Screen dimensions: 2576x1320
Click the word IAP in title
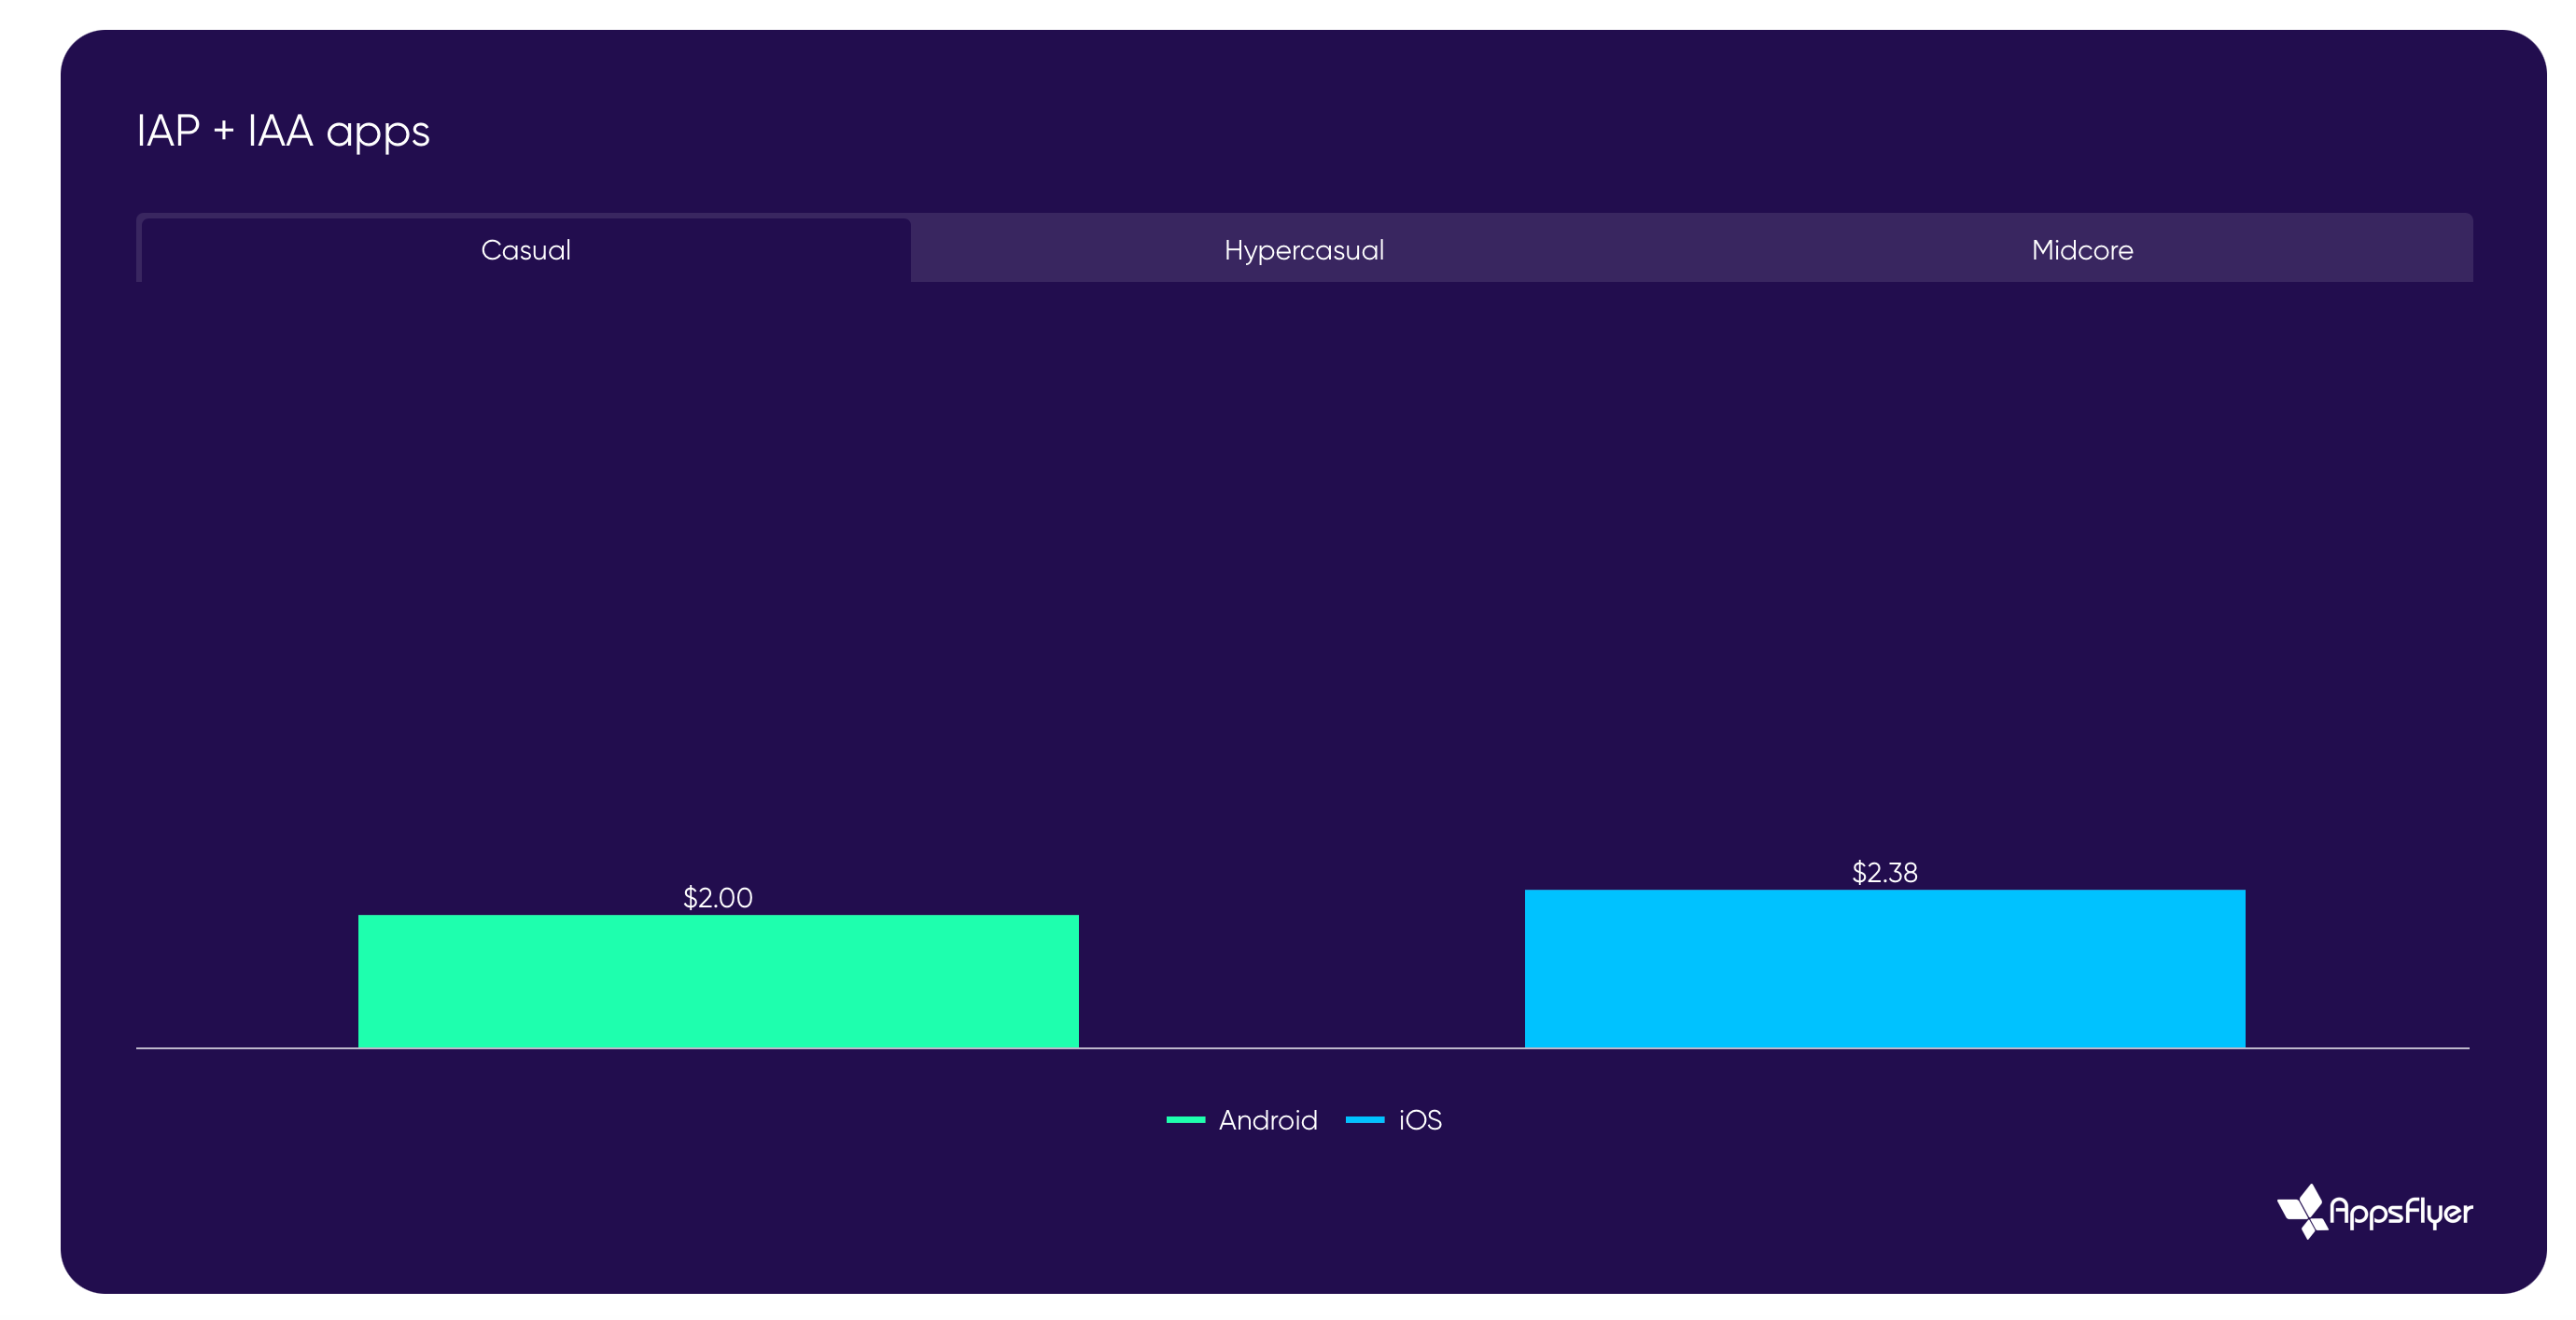tap(168, 131)
